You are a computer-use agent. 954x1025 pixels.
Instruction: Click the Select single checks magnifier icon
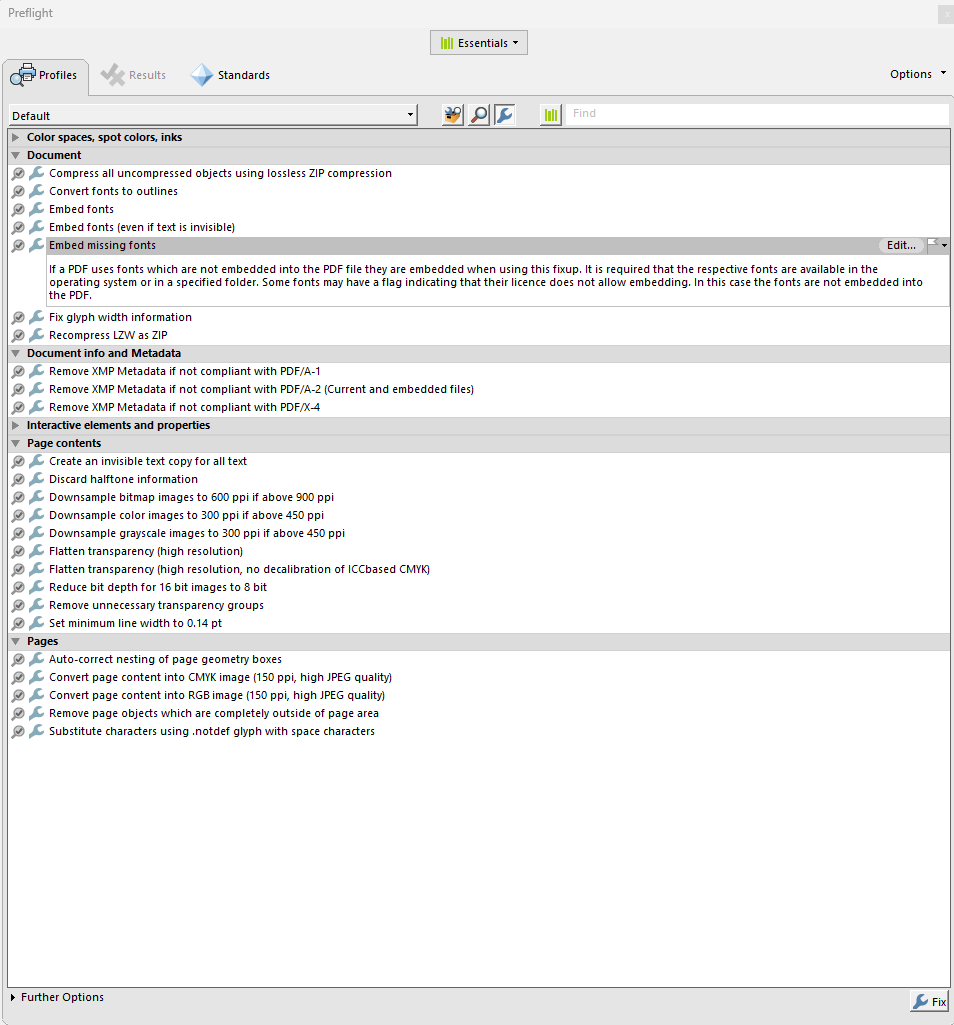(x=479, y=115)
